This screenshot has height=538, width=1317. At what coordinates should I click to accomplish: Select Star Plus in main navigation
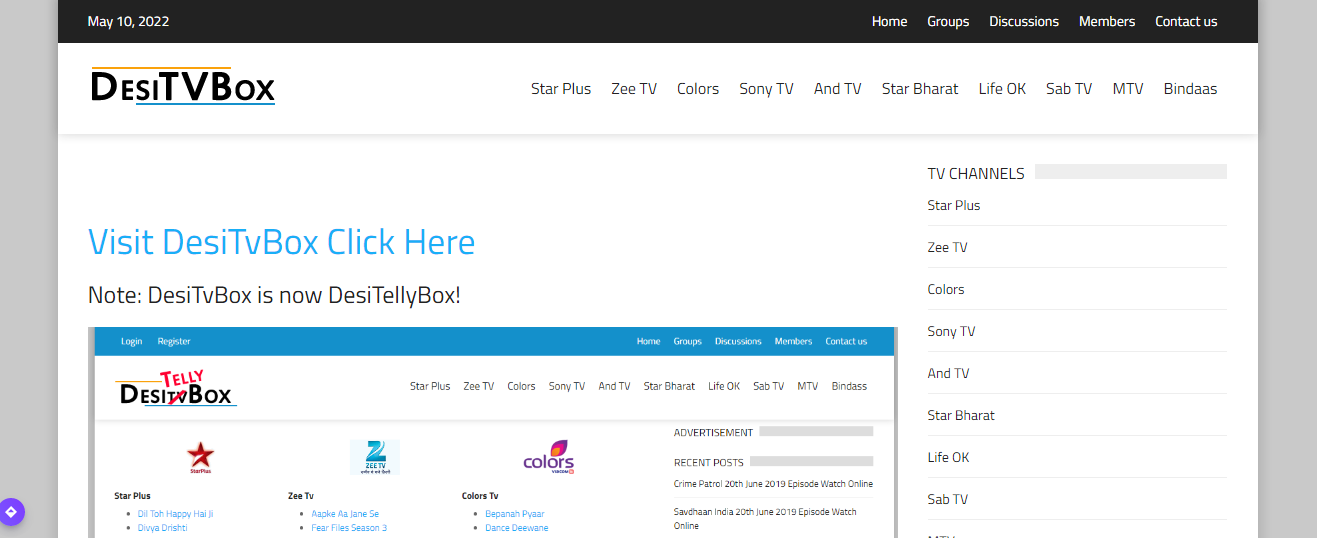[561, 88]
